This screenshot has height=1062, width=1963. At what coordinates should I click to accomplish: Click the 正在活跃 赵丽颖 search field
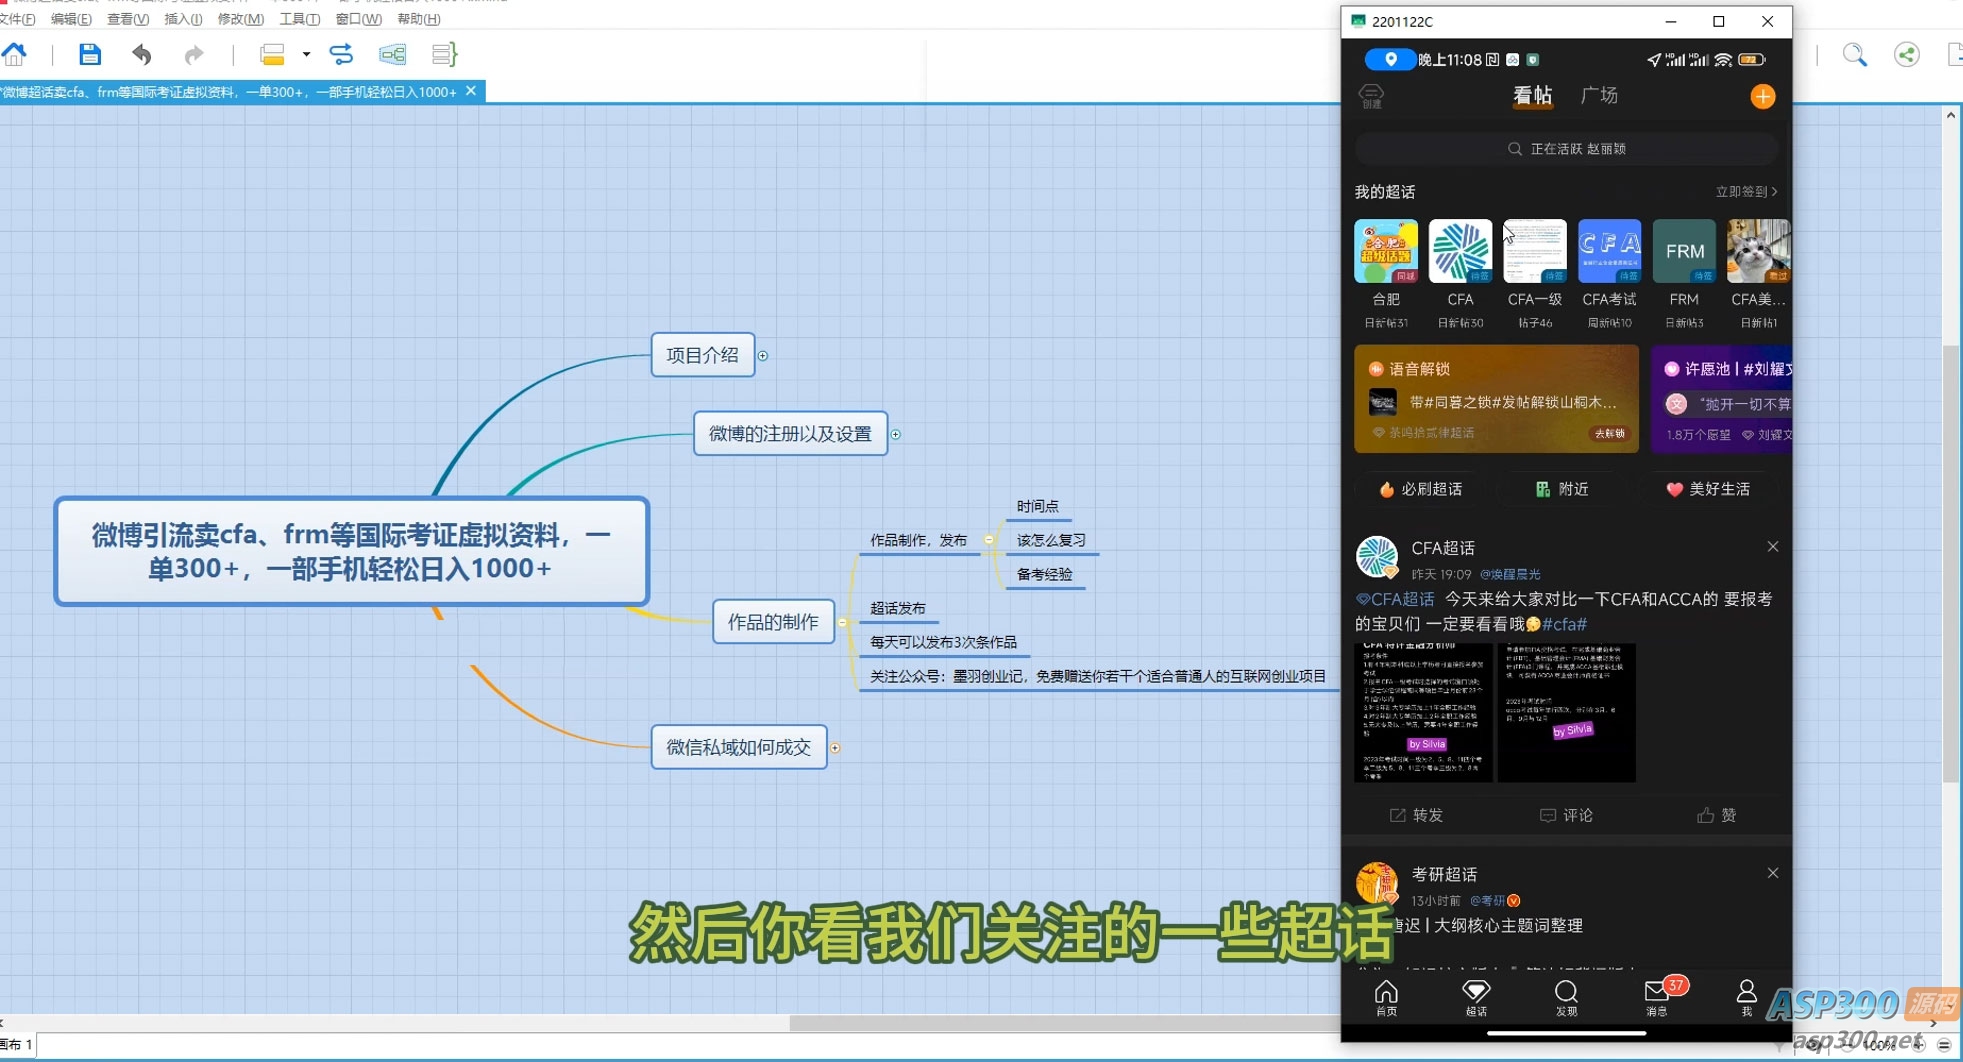1566,149
